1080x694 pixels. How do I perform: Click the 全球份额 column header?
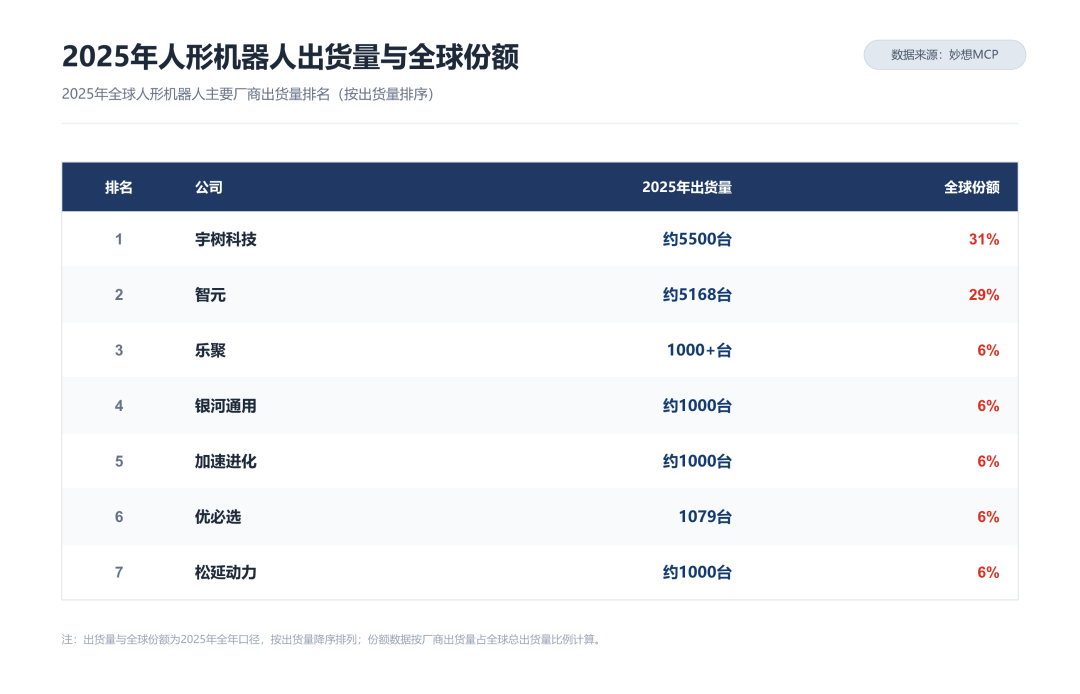pos(971,187)
